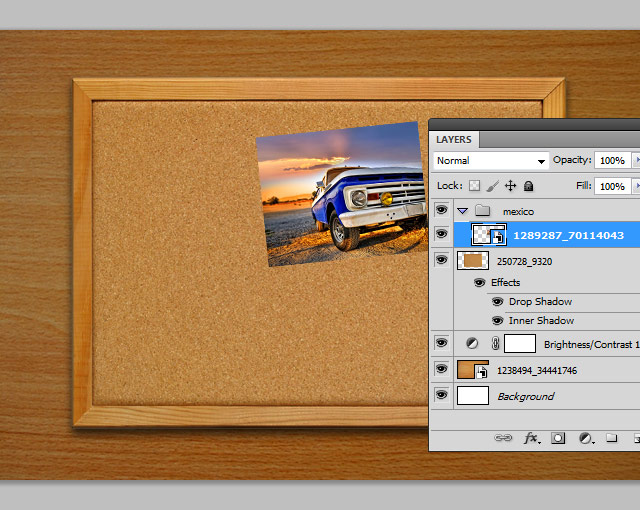Screen dimensions: 640x510
Task: Create new fill or adjustment layer
Action: [x=585, y=438]
